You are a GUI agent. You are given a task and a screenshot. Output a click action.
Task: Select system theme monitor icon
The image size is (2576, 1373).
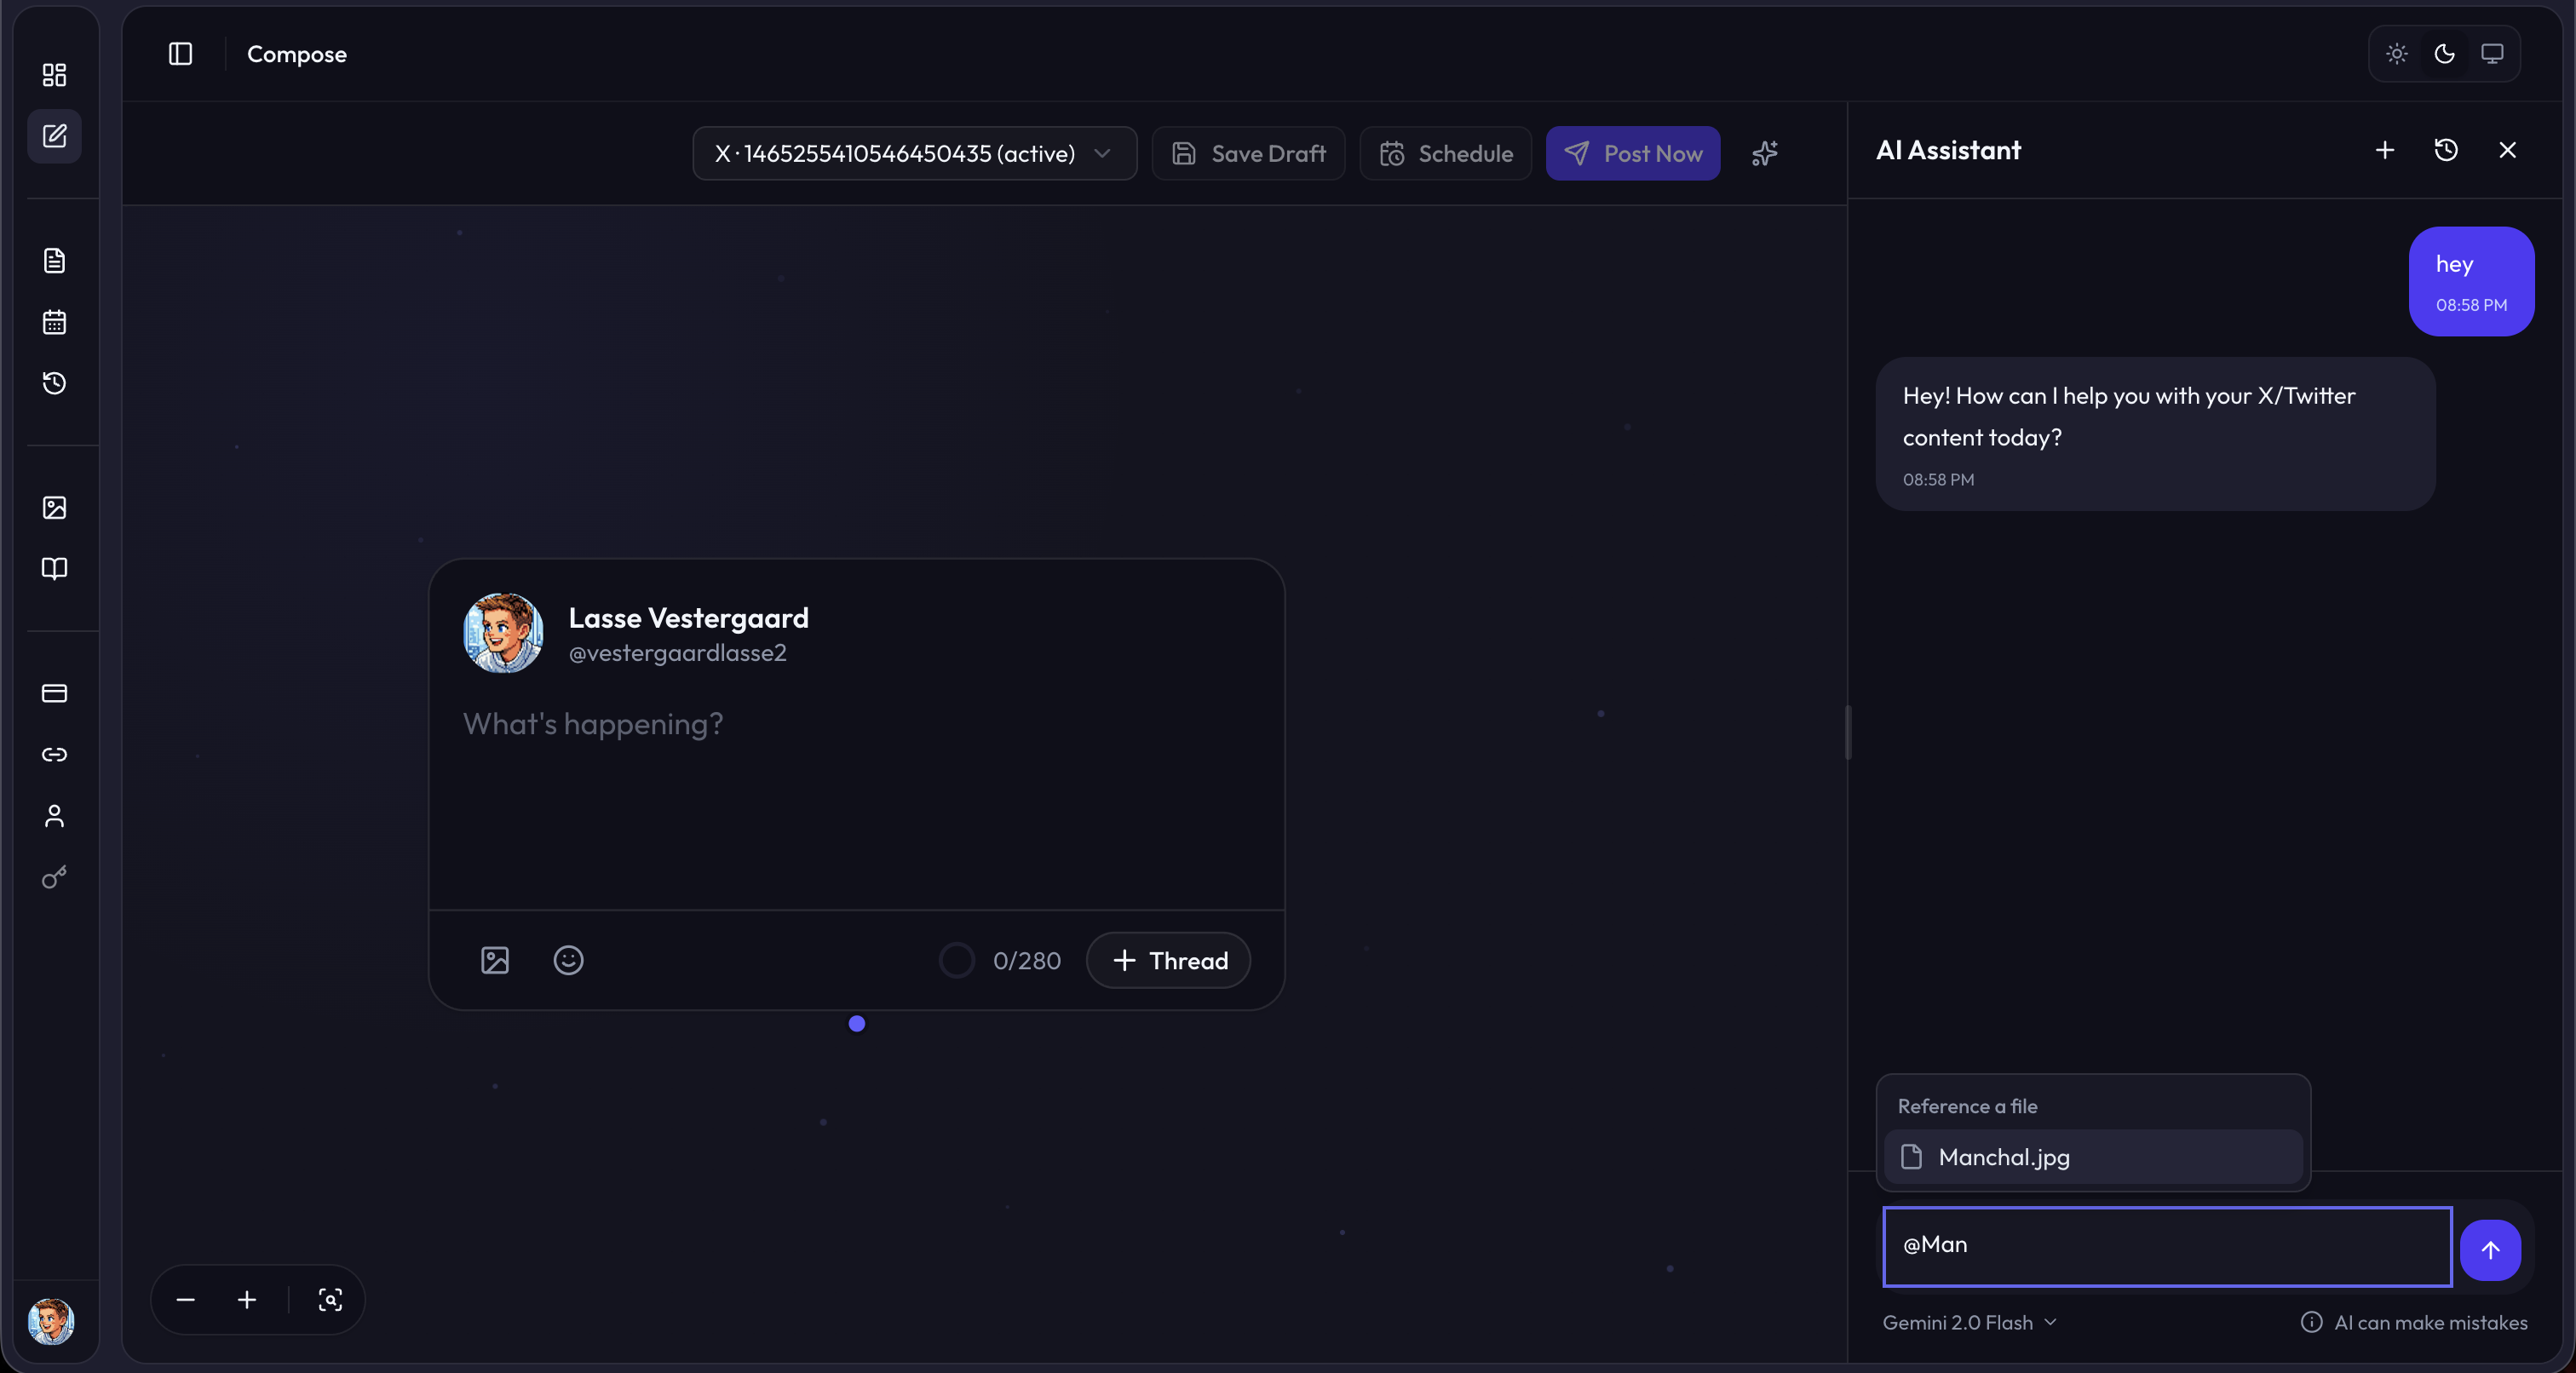point(2492,54)
